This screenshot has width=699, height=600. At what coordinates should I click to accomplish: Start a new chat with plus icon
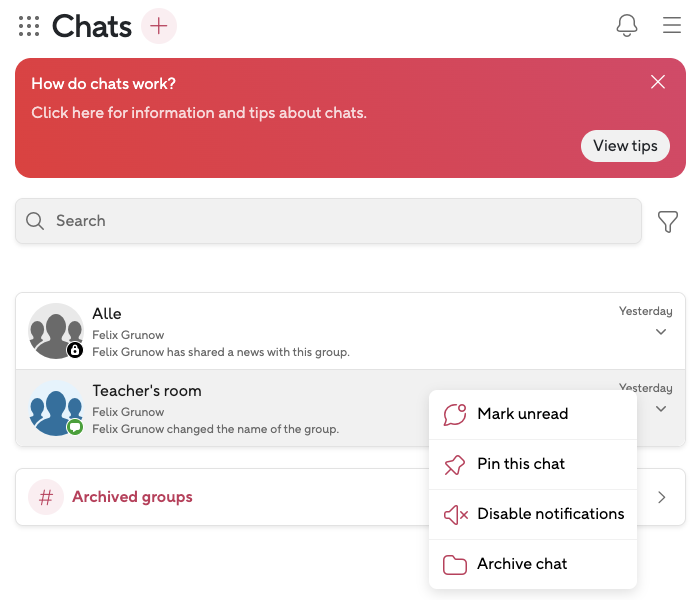point(159,26)
